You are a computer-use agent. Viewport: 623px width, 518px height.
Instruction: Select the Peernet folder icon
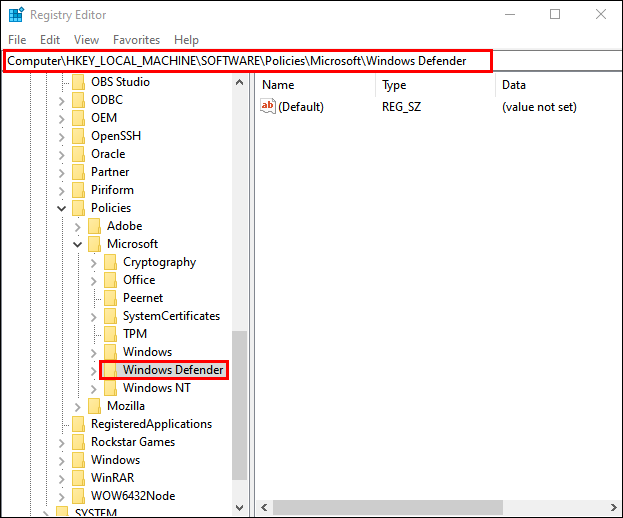[x=110, y=298]
